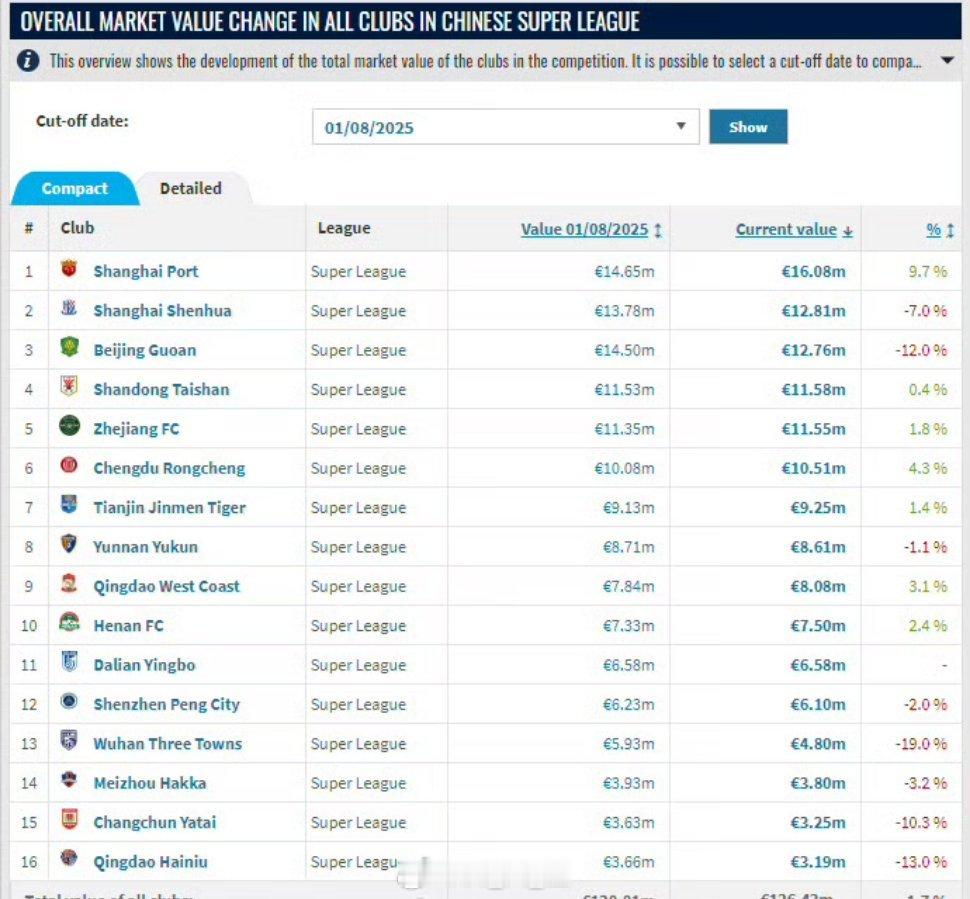Viewport: 970px width, 899px height.
Task: Open the Zhejiang FC club link
Action: tap(136, 429)
